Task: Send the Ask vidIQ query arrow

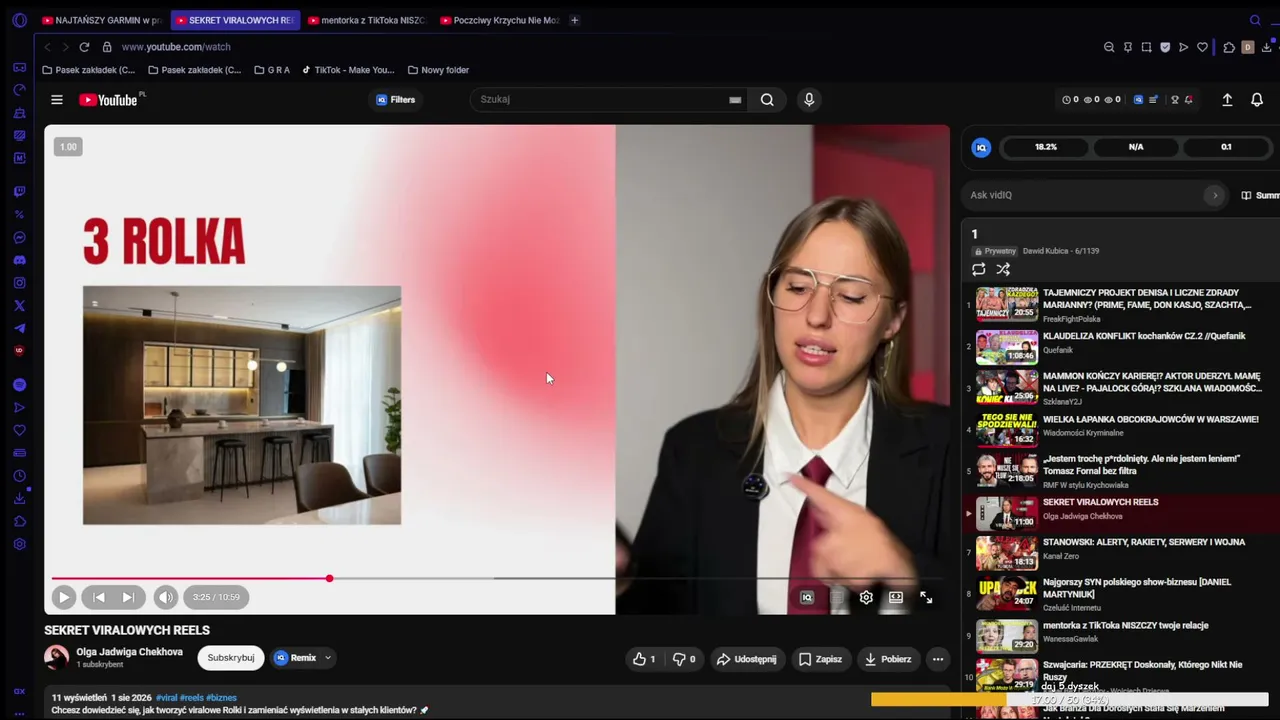Action: coord(1215,195)
